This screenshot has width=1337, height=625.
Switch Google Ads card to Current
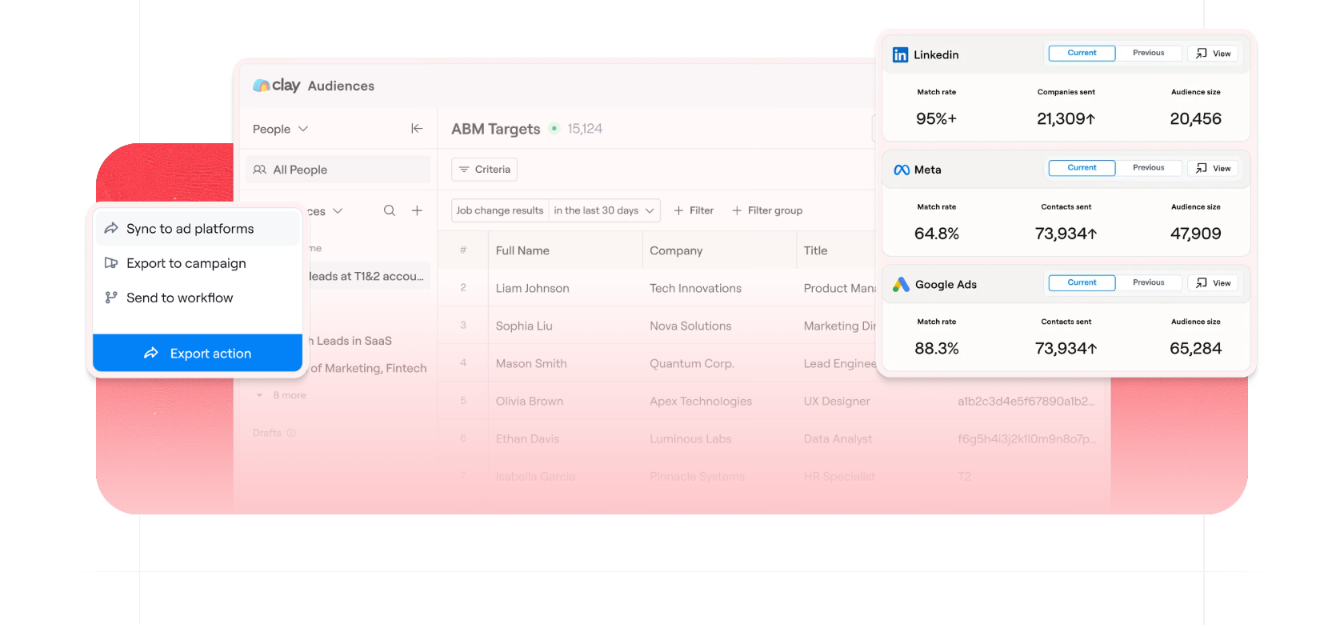(1082, 283)
